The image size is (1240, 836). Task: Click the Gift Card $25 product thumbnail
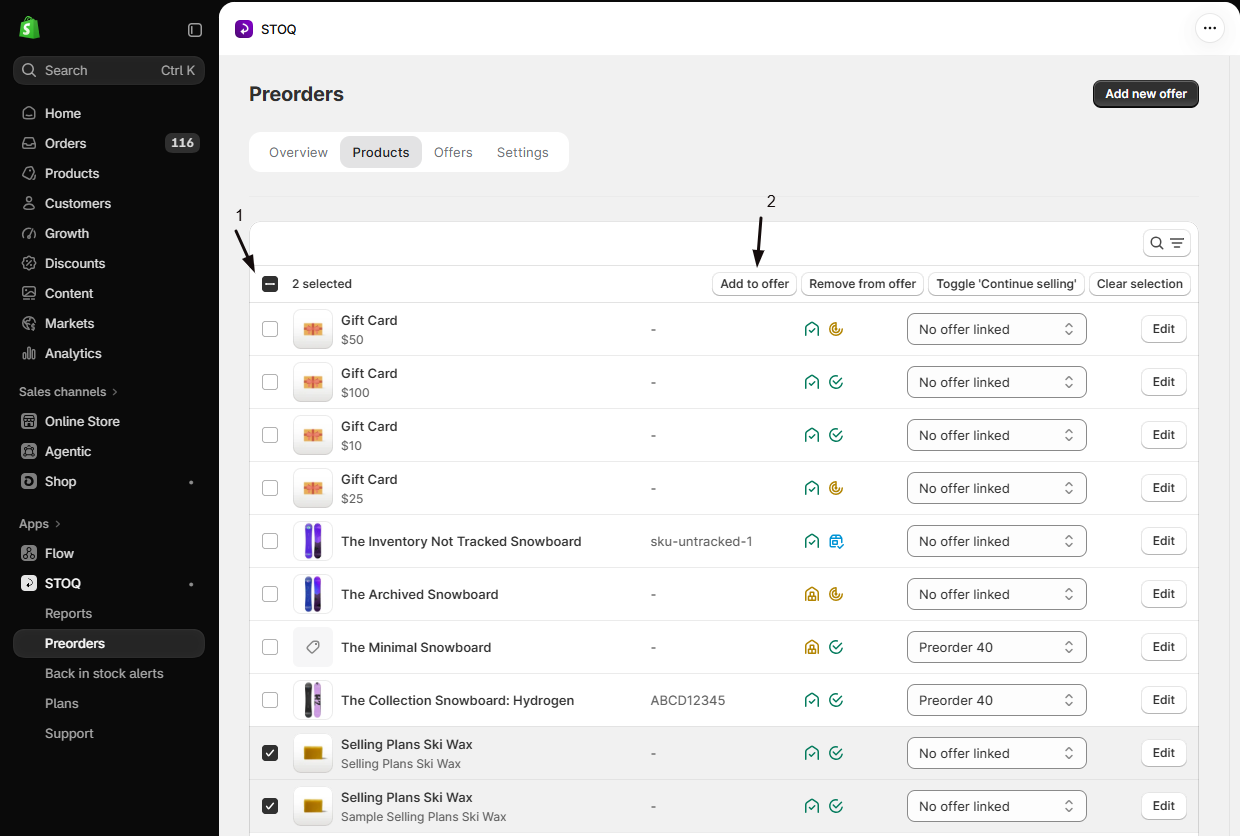pos(313,488)
